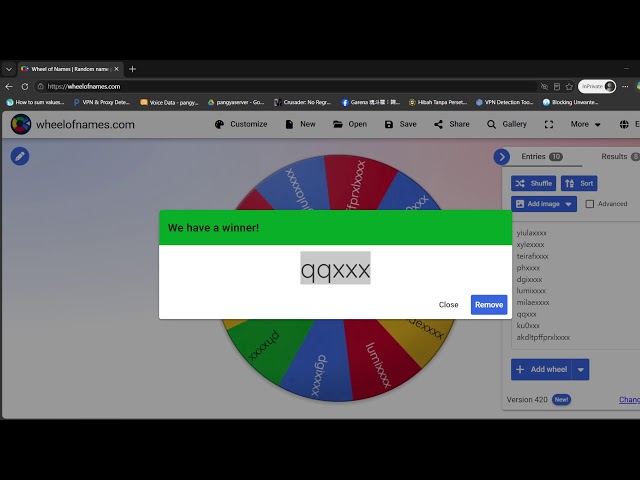Screen dimensions: 640x480
Task: Close the winner dialog
Action: [x=448, y=304]
